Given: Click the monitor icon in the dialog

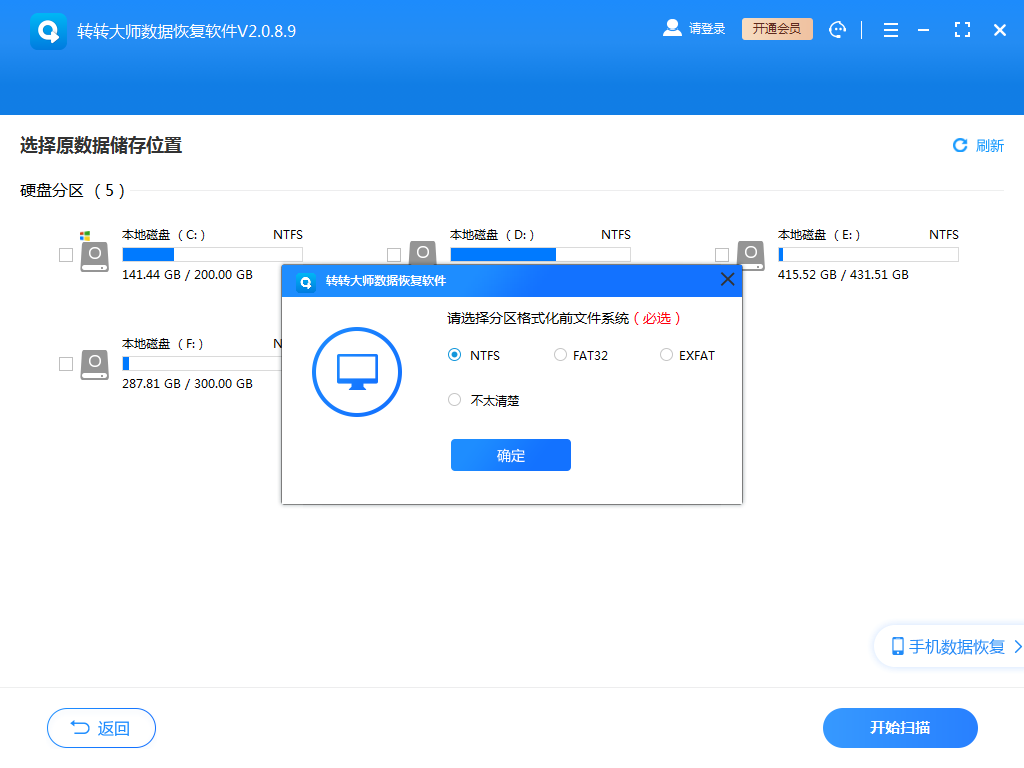Looking at the screenshot, I should pyautogui.click(x=357, y=371).
